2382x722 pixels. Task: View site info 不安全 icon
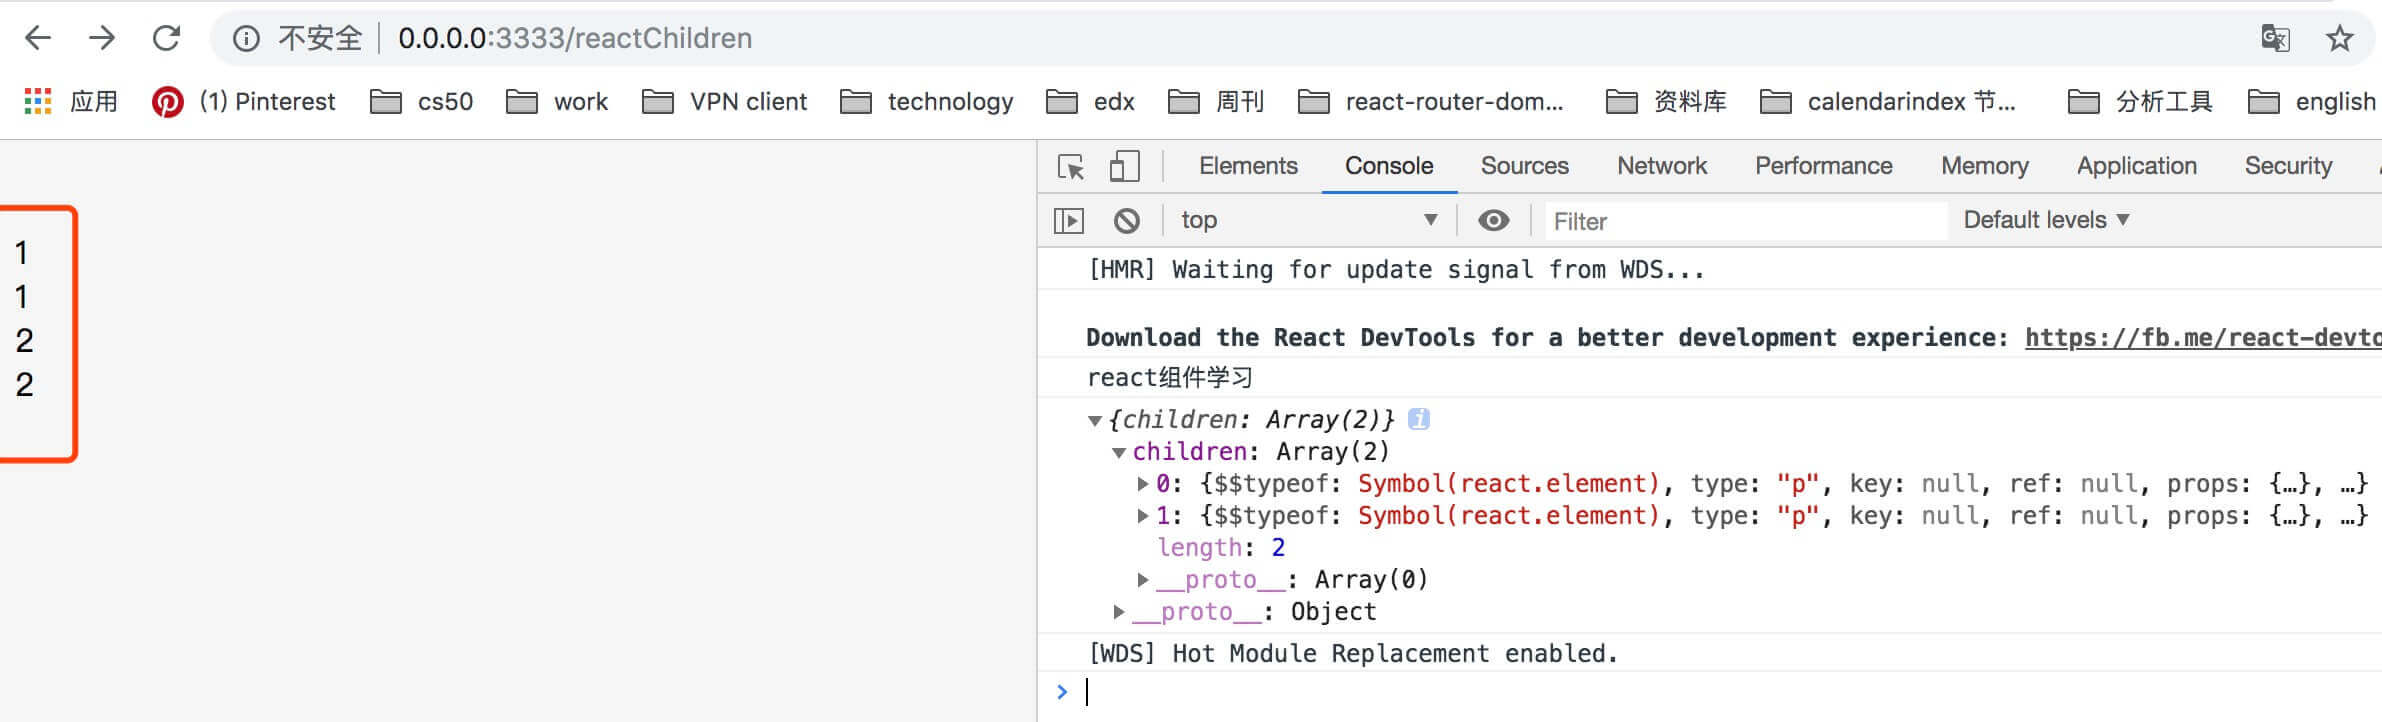(x=246, y=38)
